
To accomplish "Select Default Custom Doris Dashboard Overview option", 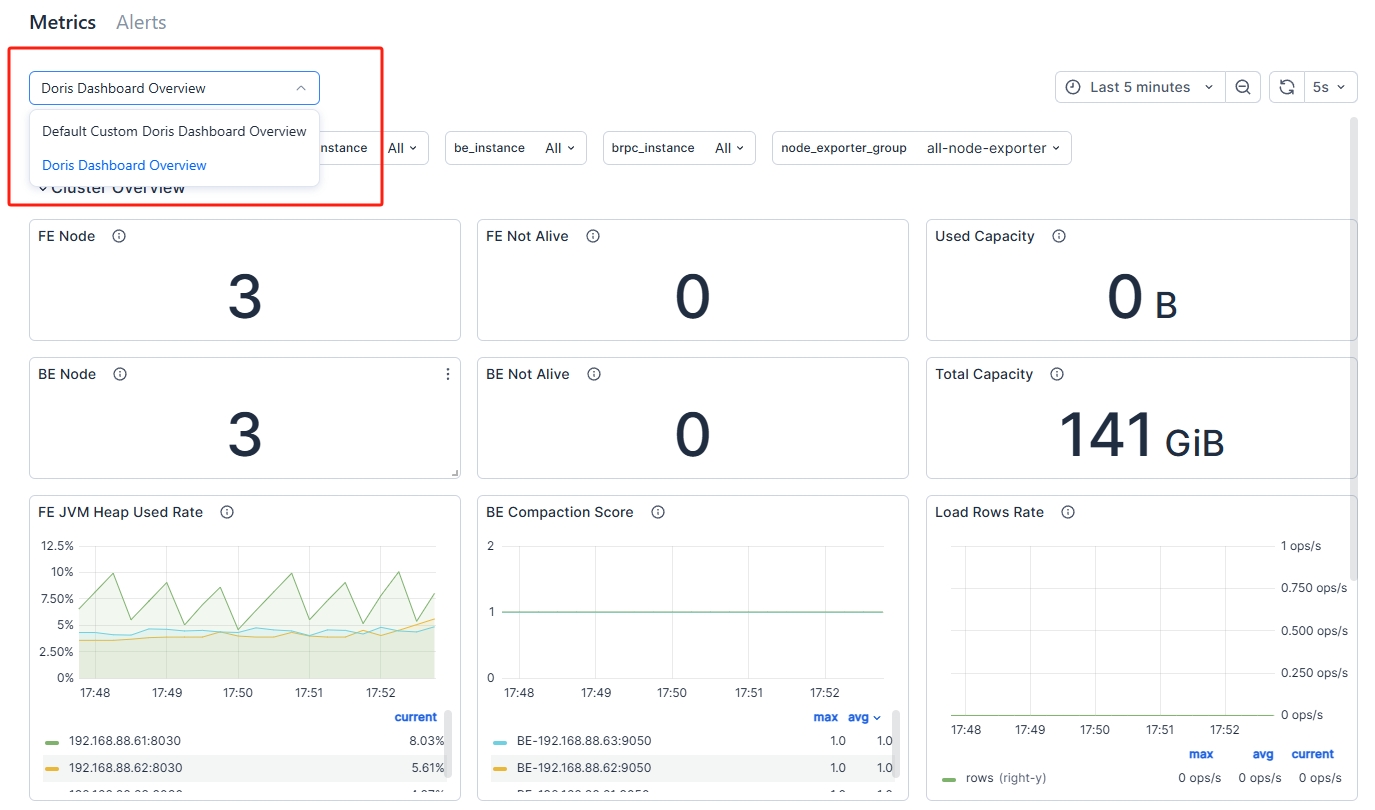I will 174,131.
